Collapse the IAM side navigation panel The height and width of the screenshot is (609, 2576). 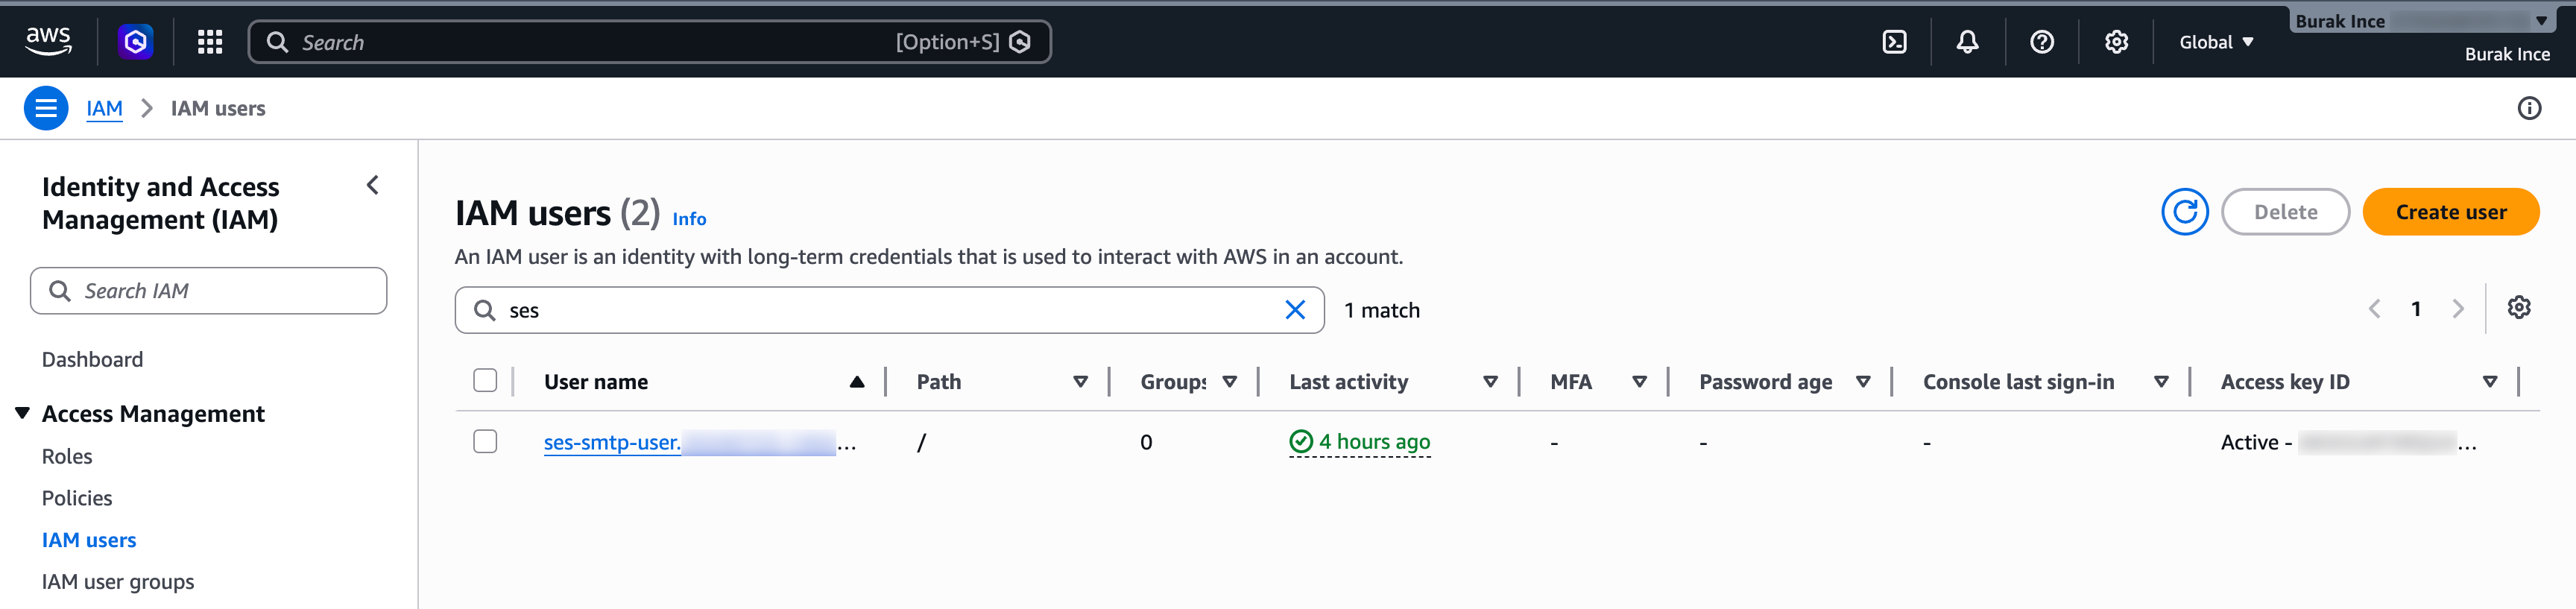coord(373,185)
